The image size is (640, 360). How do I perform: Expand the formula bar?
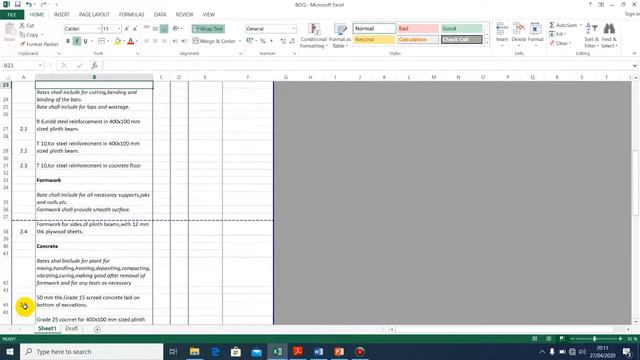pyautogui.click(x=634, y=65)
